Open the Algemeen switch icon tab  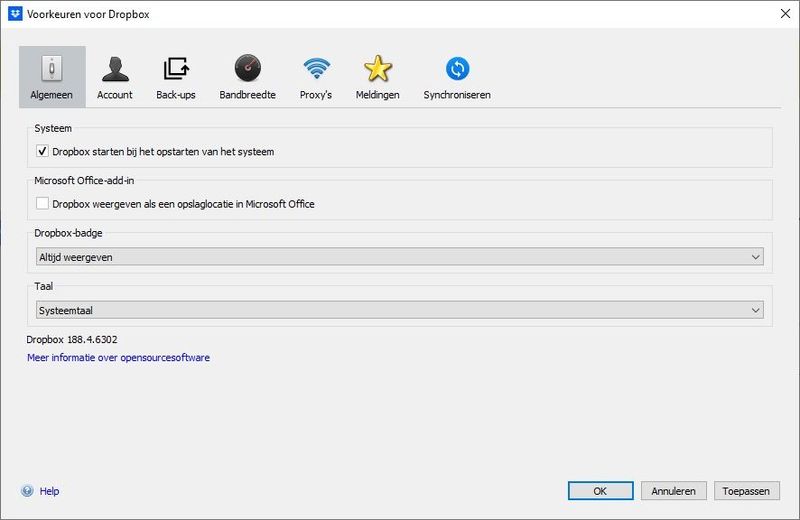pyautogui.click(x=52, y=77)
